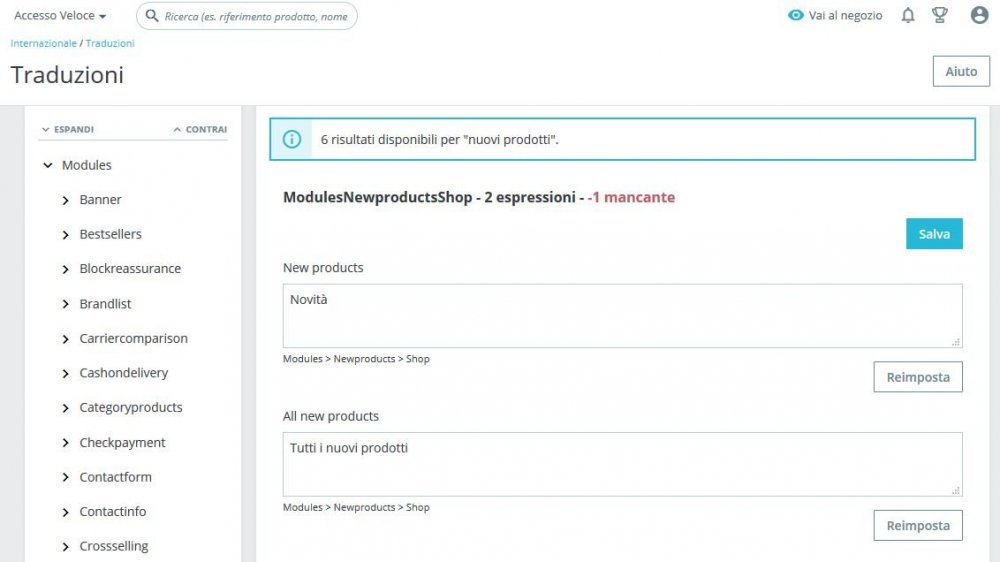Expand all with the Espandi control
This screenshot has width=1000, height=562.
[x=67, y=129]
